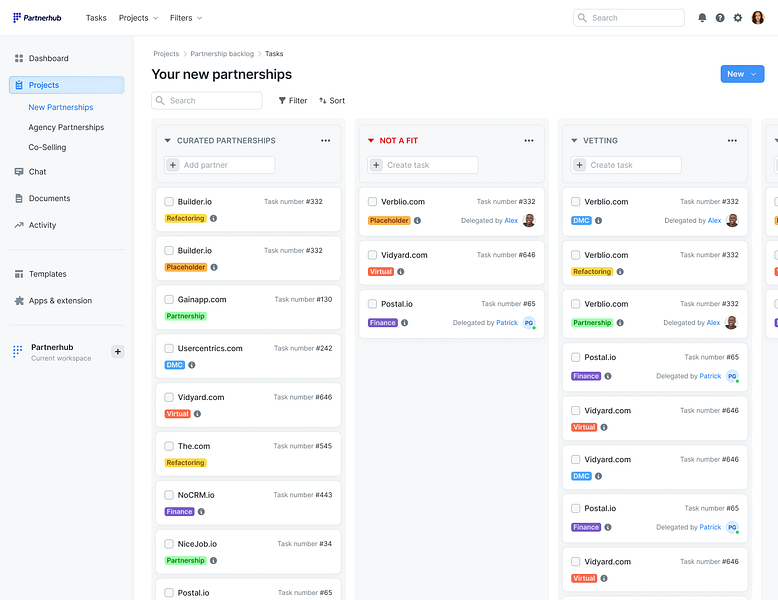Click the Projects breadcrumb link
Viewport: 778px width, 600px height.
pyautogui.click(x=166, y=54)
